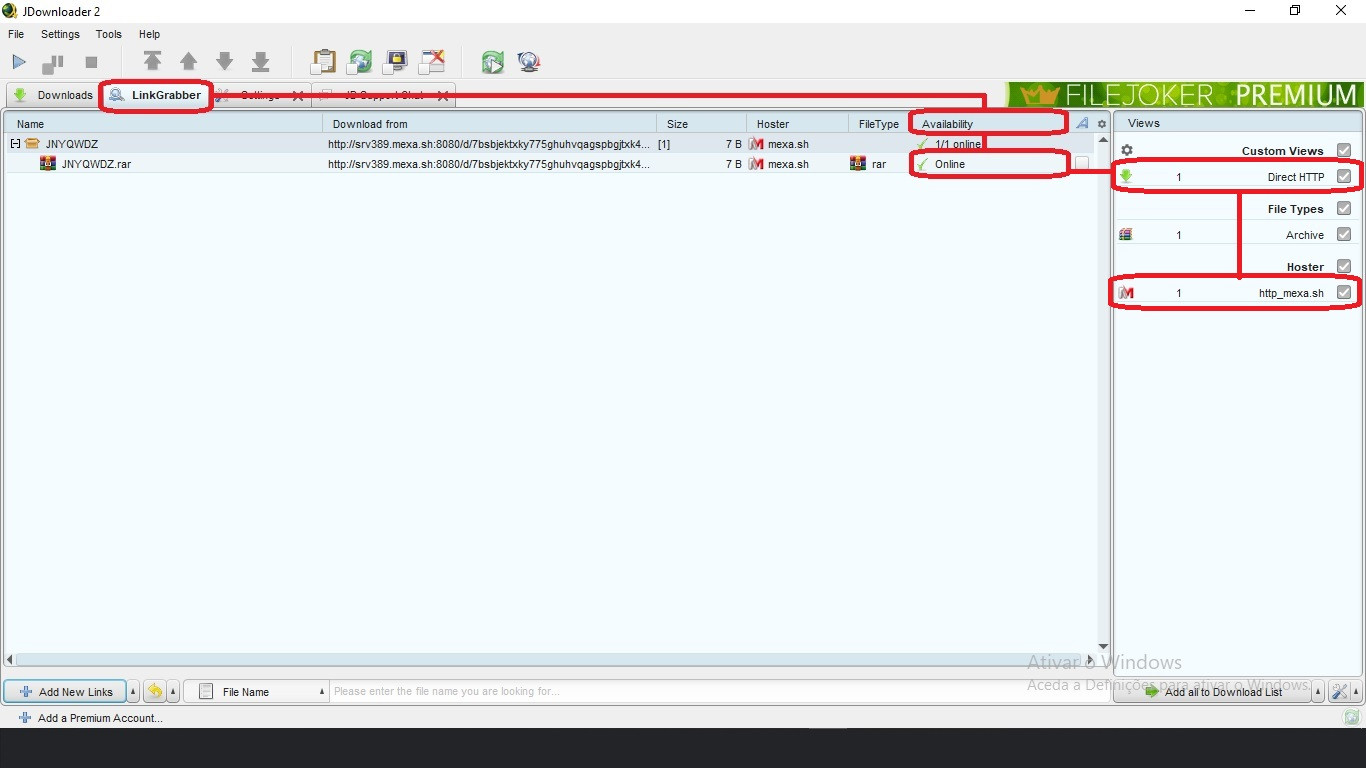Toggle the Custom Views checkbox
This screenshot has width=1366, height=768.
(1344, 150)
